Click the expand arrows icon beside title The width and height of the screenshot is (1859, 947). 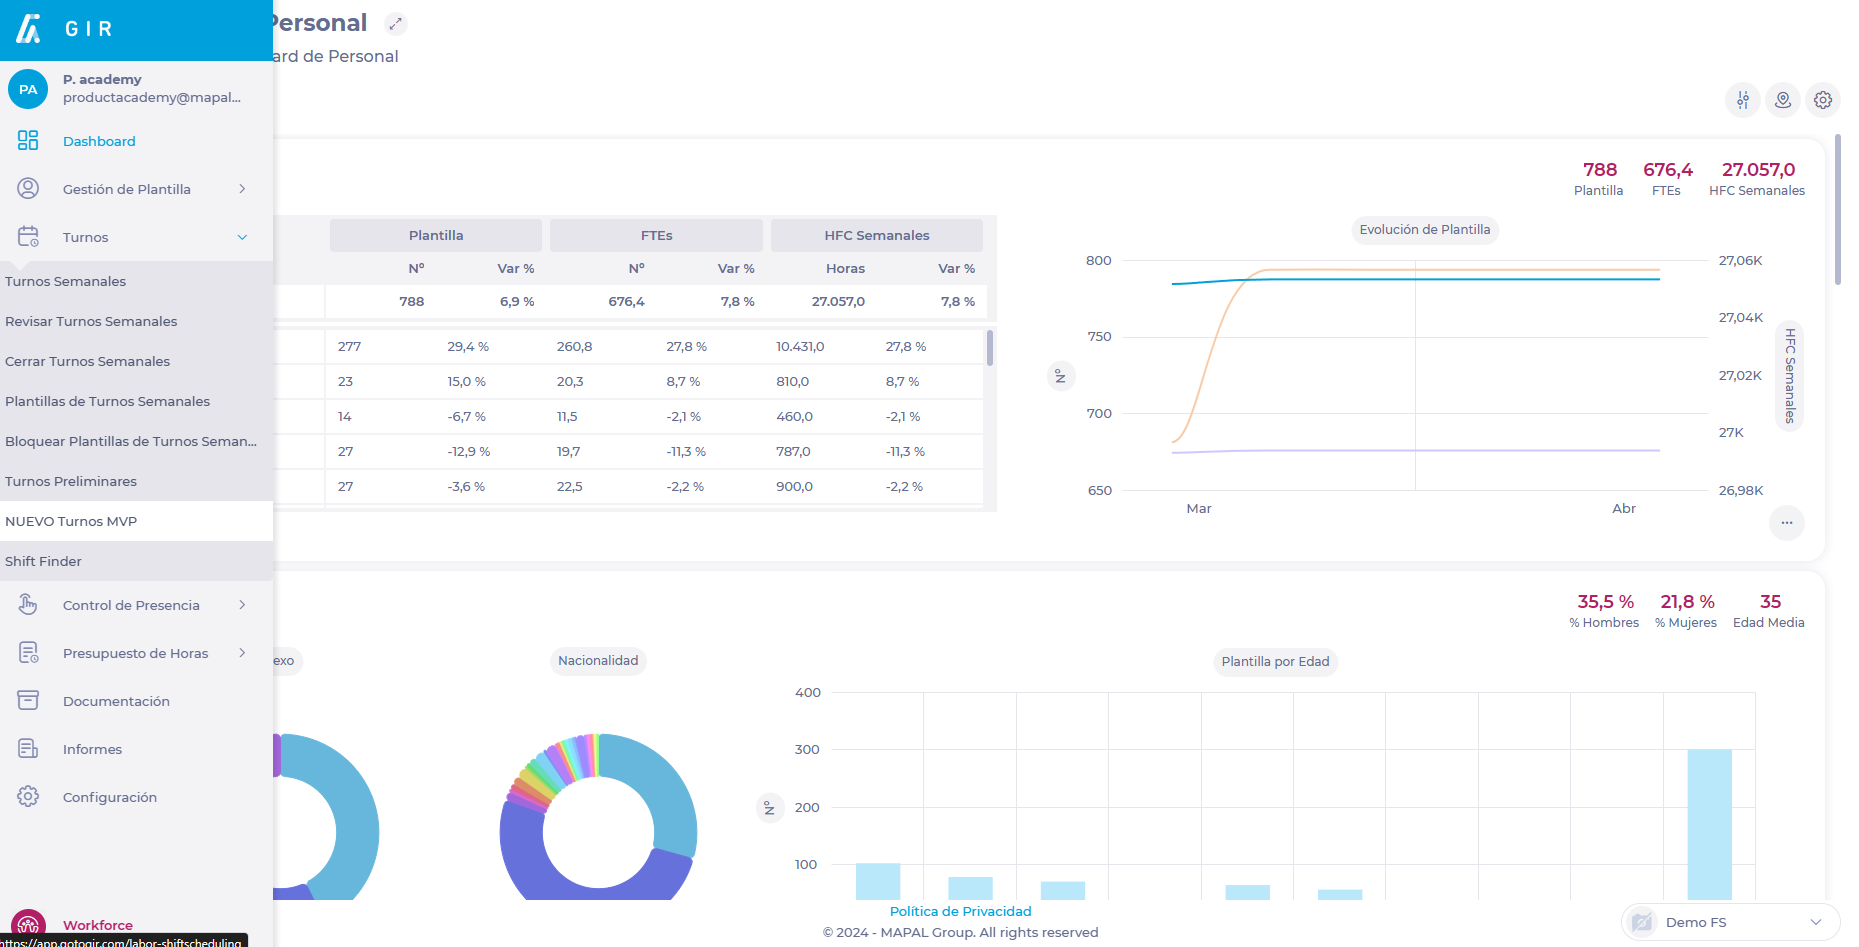point(396,24)
